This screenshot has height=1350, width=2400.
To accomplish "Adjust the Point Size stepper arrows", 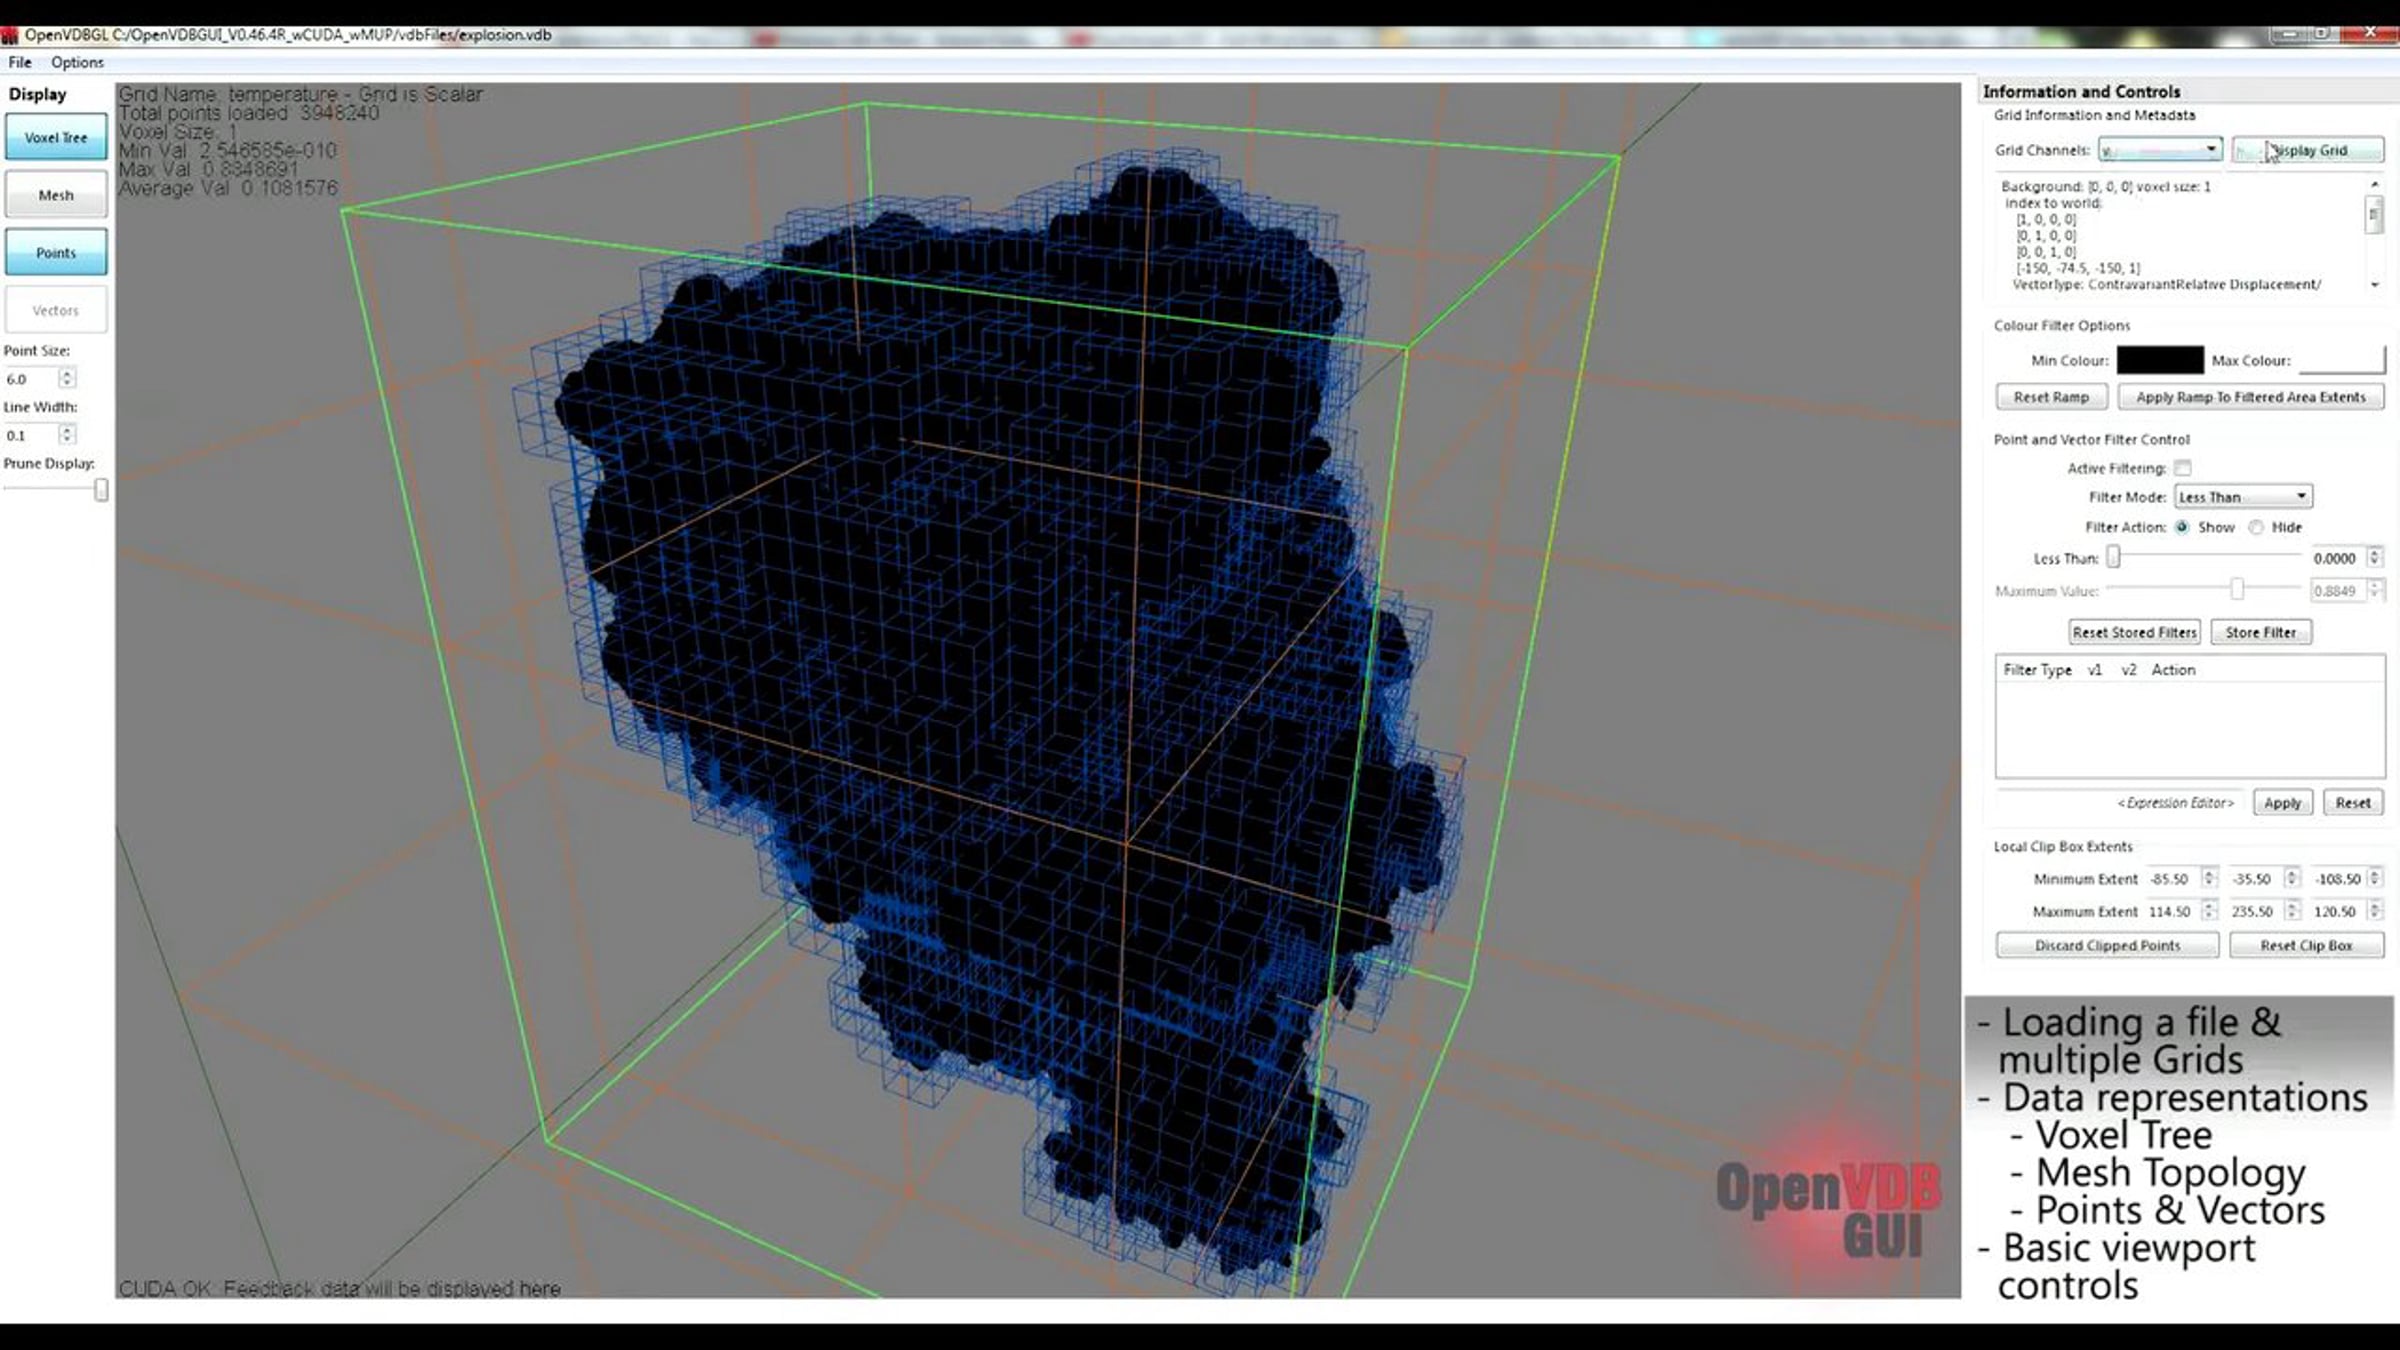I will 67,379.
